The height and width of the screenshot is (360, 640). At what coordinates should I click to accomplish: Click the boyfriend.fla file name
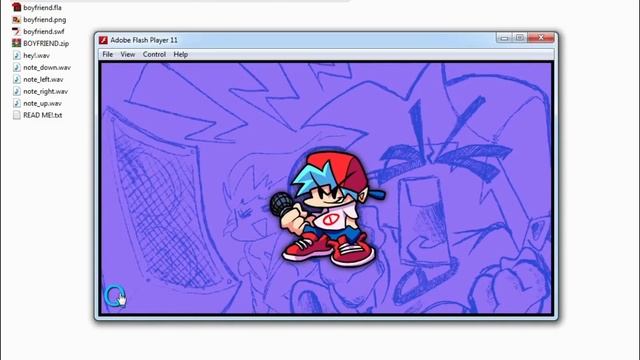click(42, 8)
